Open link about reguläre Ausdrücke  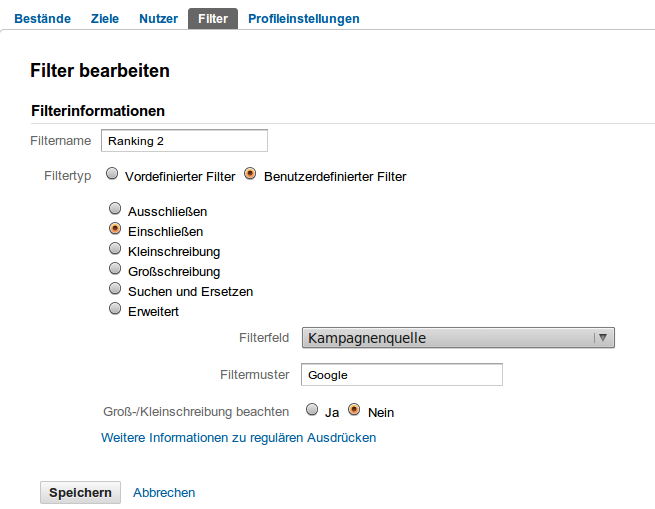point(238,438)
